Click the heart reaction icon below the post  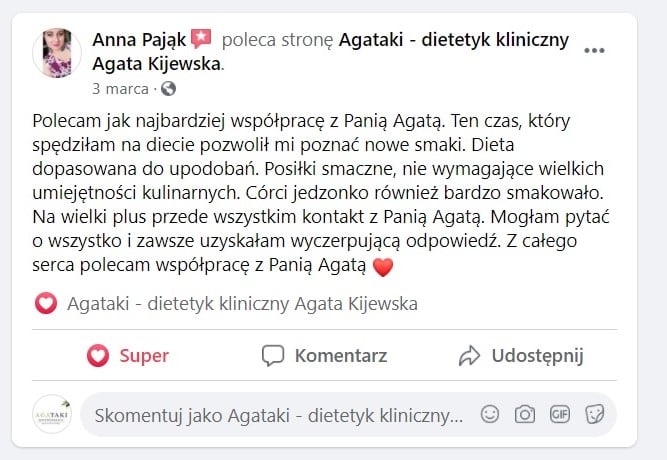click(45, 303)
